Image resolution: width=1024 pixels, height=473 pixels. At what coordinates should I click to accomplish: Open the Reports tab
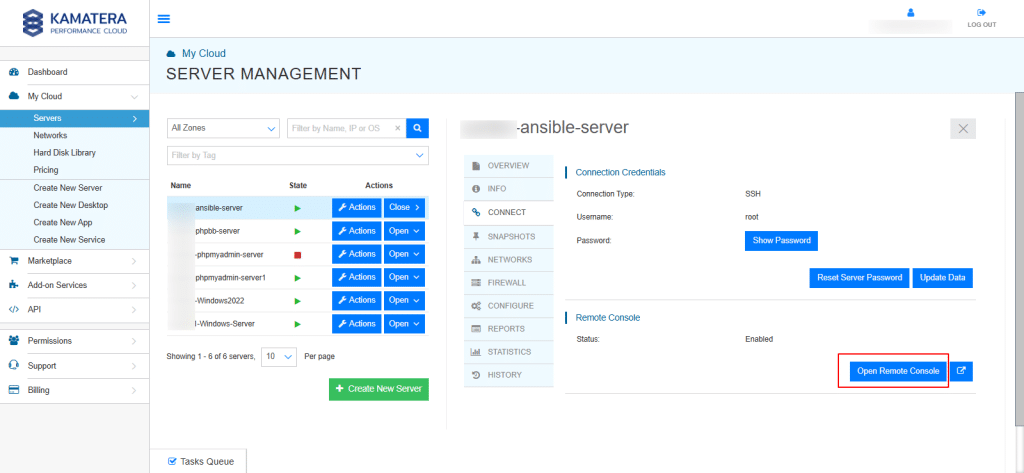(x=508, y=329)
